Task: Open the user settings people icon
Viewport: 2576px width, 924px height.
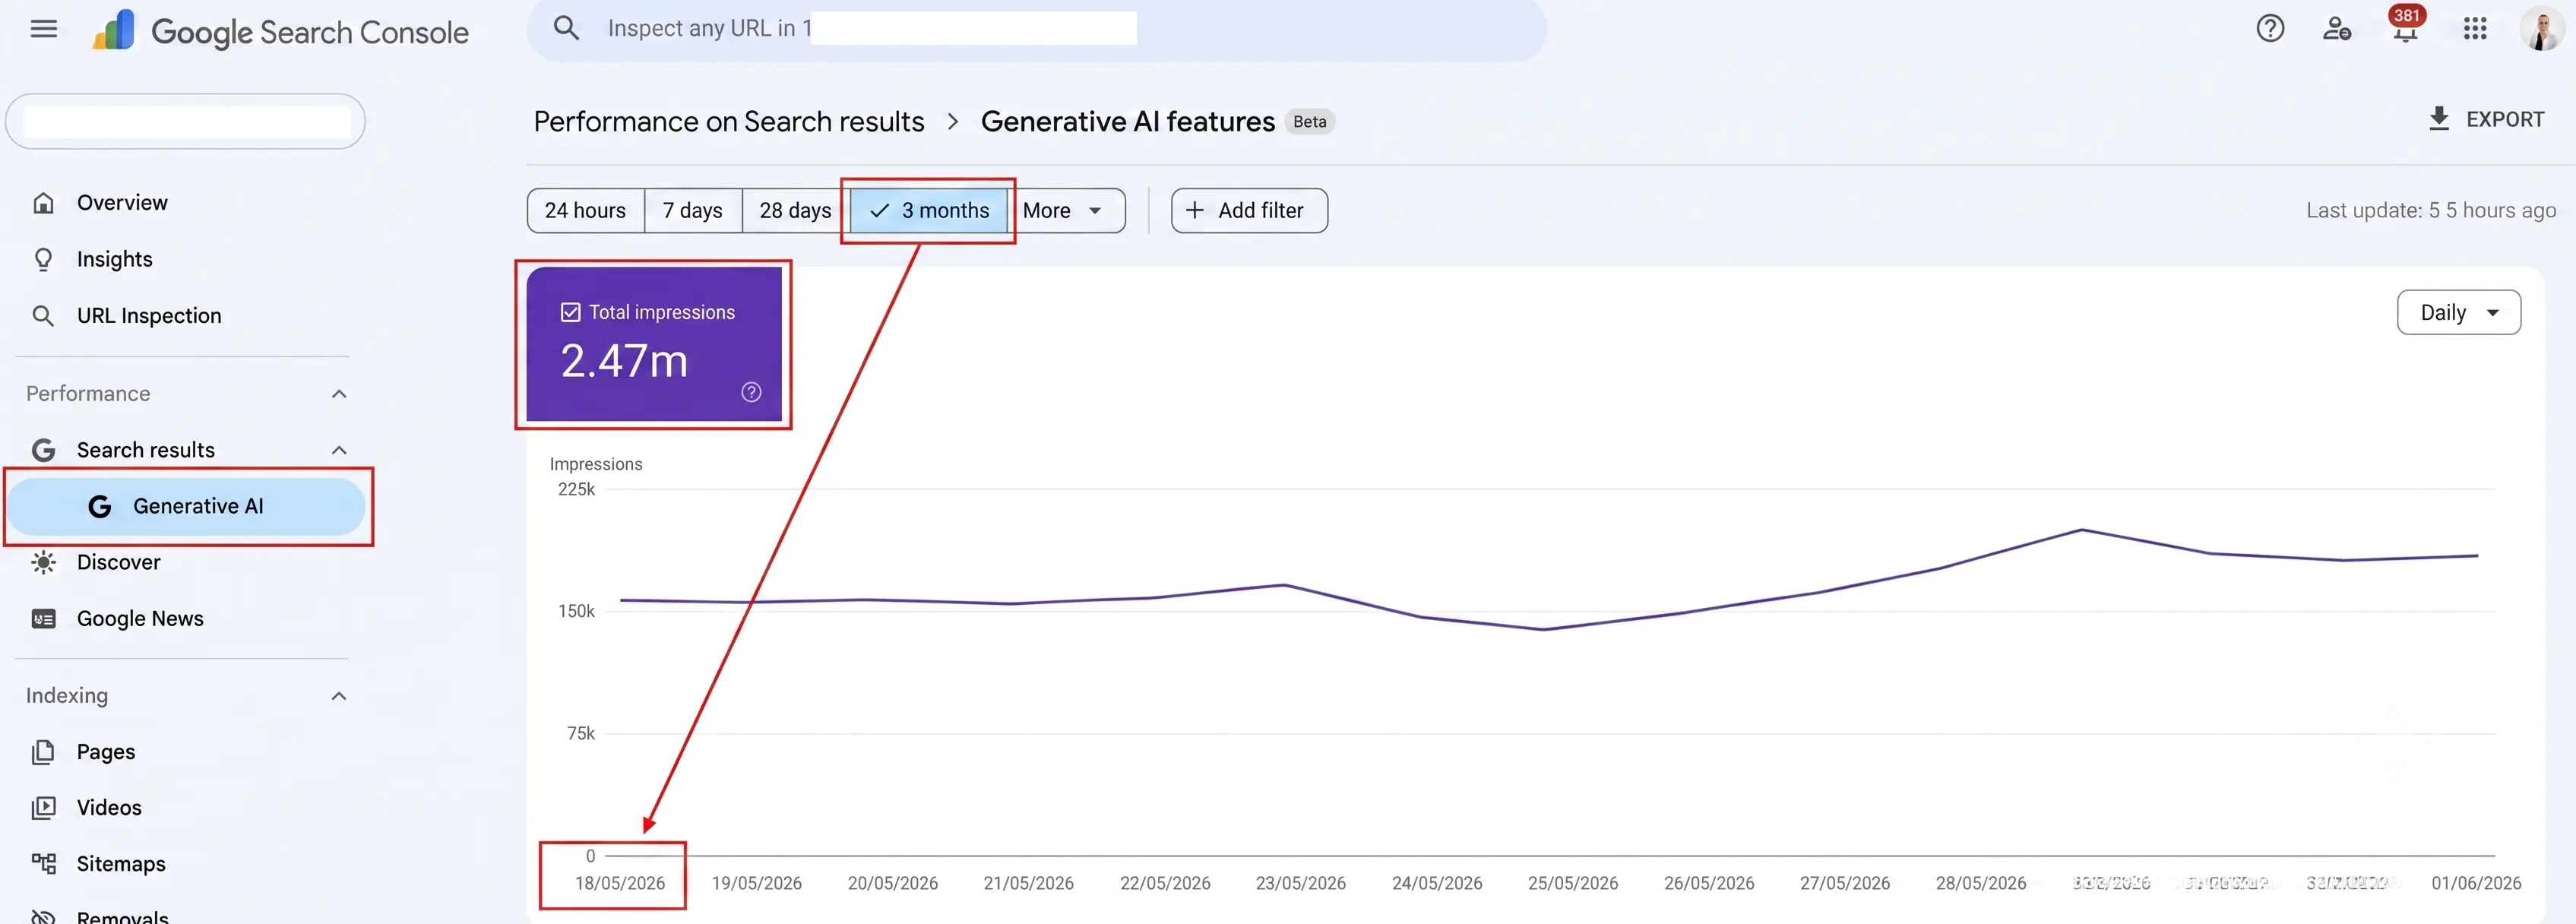Action: tap(2336, 29)
